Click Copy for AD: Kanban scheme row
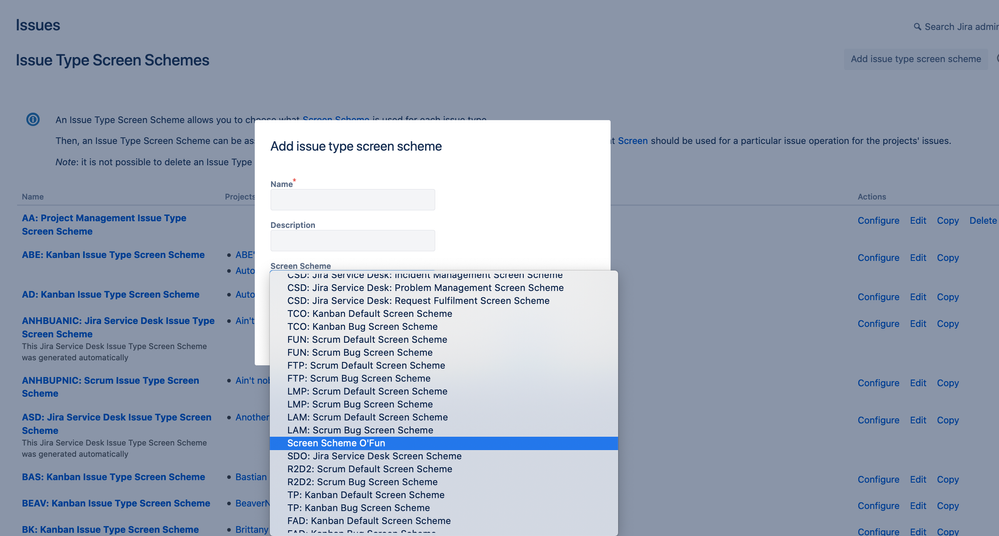This screenshot has height=536, width=999. point(947,297)
